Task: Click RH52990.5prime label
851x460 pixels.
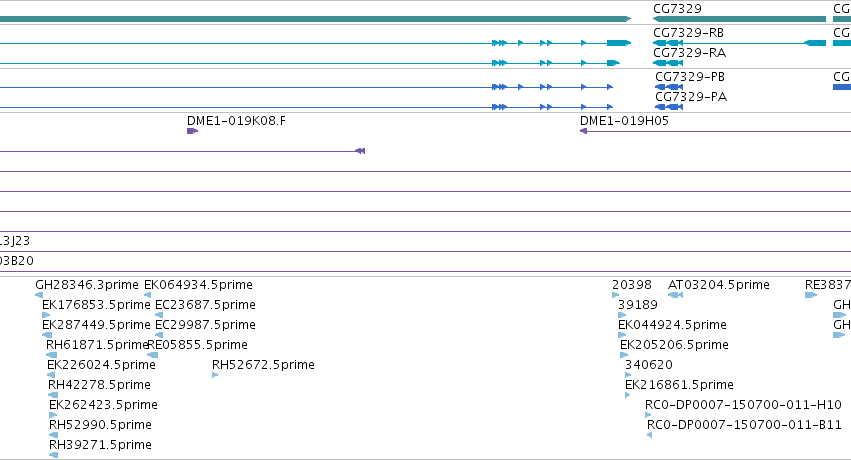Action: point(100,425)
